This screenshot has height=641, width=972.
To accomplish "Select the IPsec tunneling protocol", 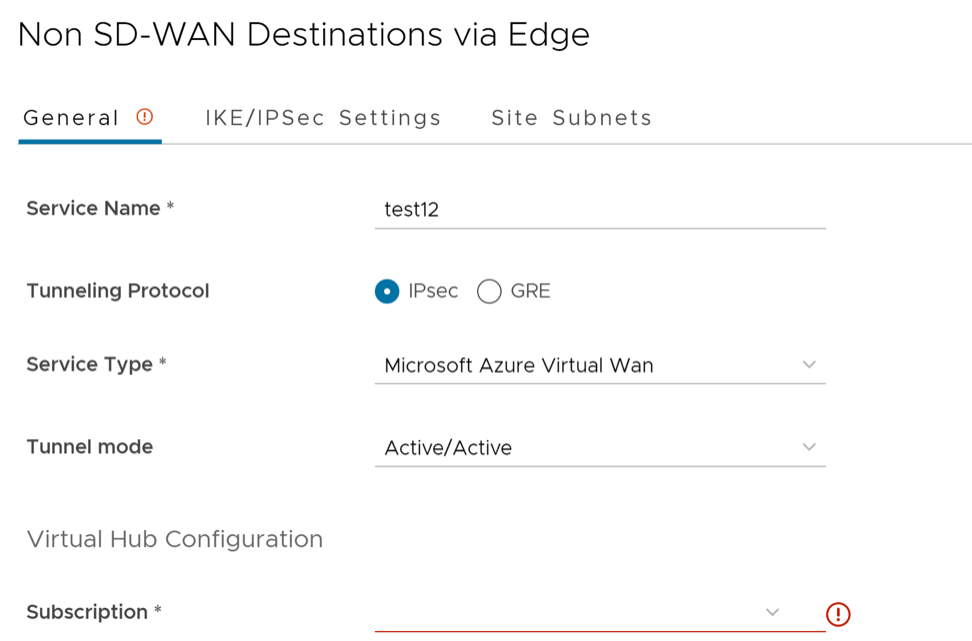I will (387, 291).
